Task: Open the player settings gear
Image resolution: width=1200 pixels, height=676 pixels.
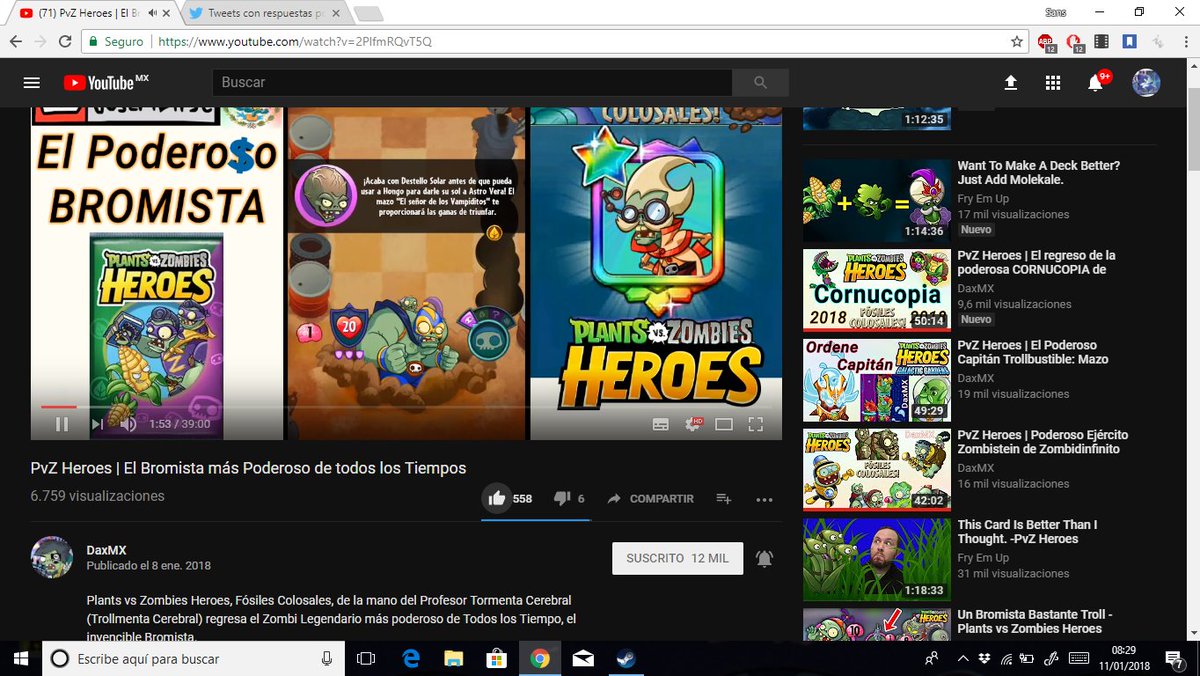Action: [x=692, y=424]
